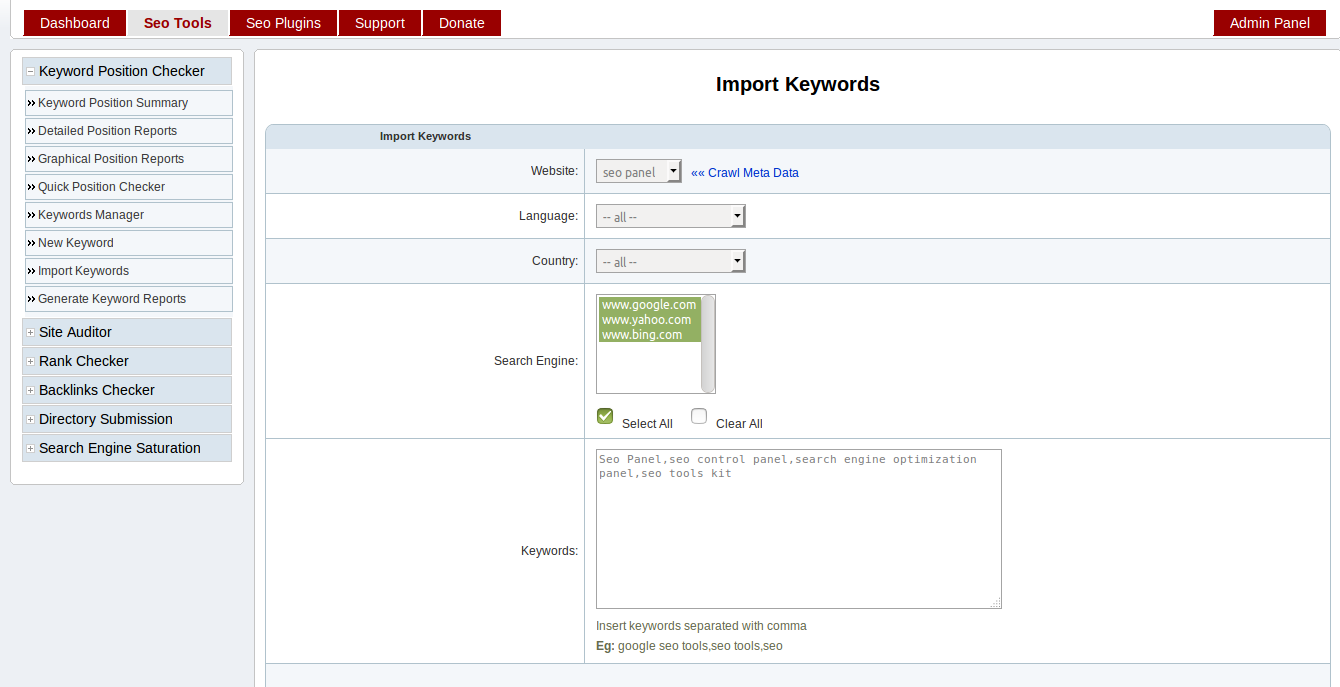Open Import Keywords in the sidebar
The width and height of the screenshot is (1340, 687).
pyautogui.click(x=129, y=271)
